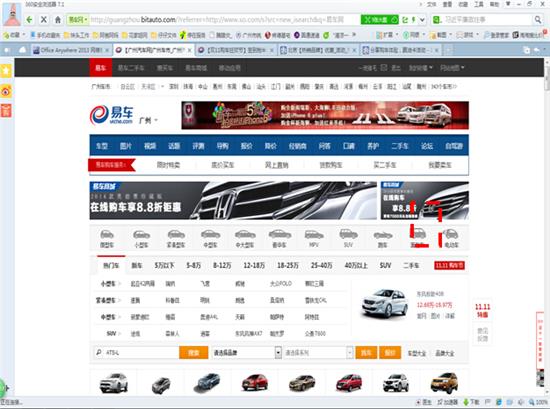The image size is (550, 409).
Task: Close the 广州汽车网 active browser tab
Action: coord(190,51)
